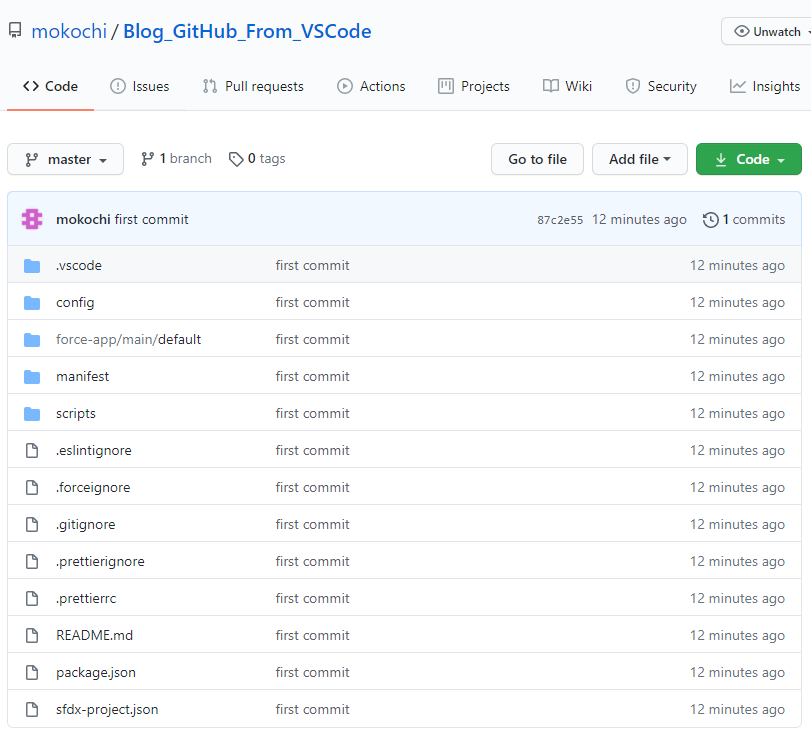Click the config folder icon
Image resolution: width=811 pixels, height=736 pixels.
click(x=32, y=303)
